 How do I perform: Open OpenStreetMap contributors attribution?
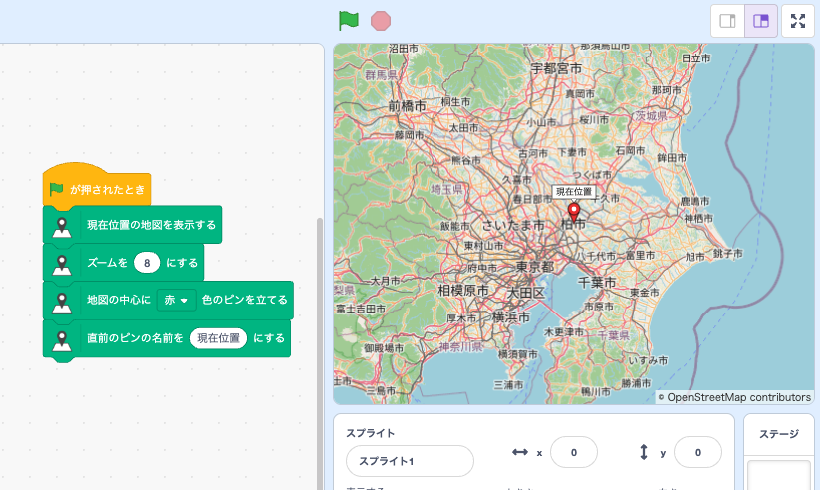click(x=735, y=397)
